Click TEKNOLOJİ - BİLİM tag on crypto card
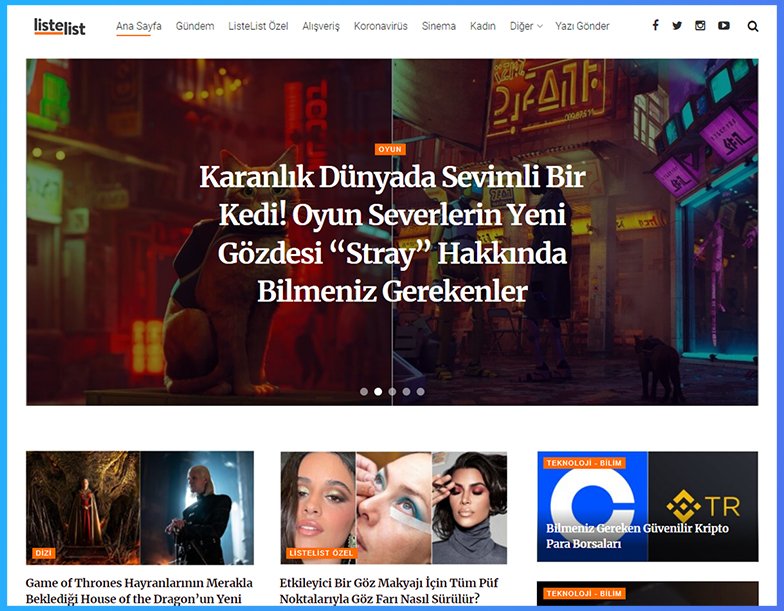Viewport: 784px width, 611px height. click(x=584, y=463)
